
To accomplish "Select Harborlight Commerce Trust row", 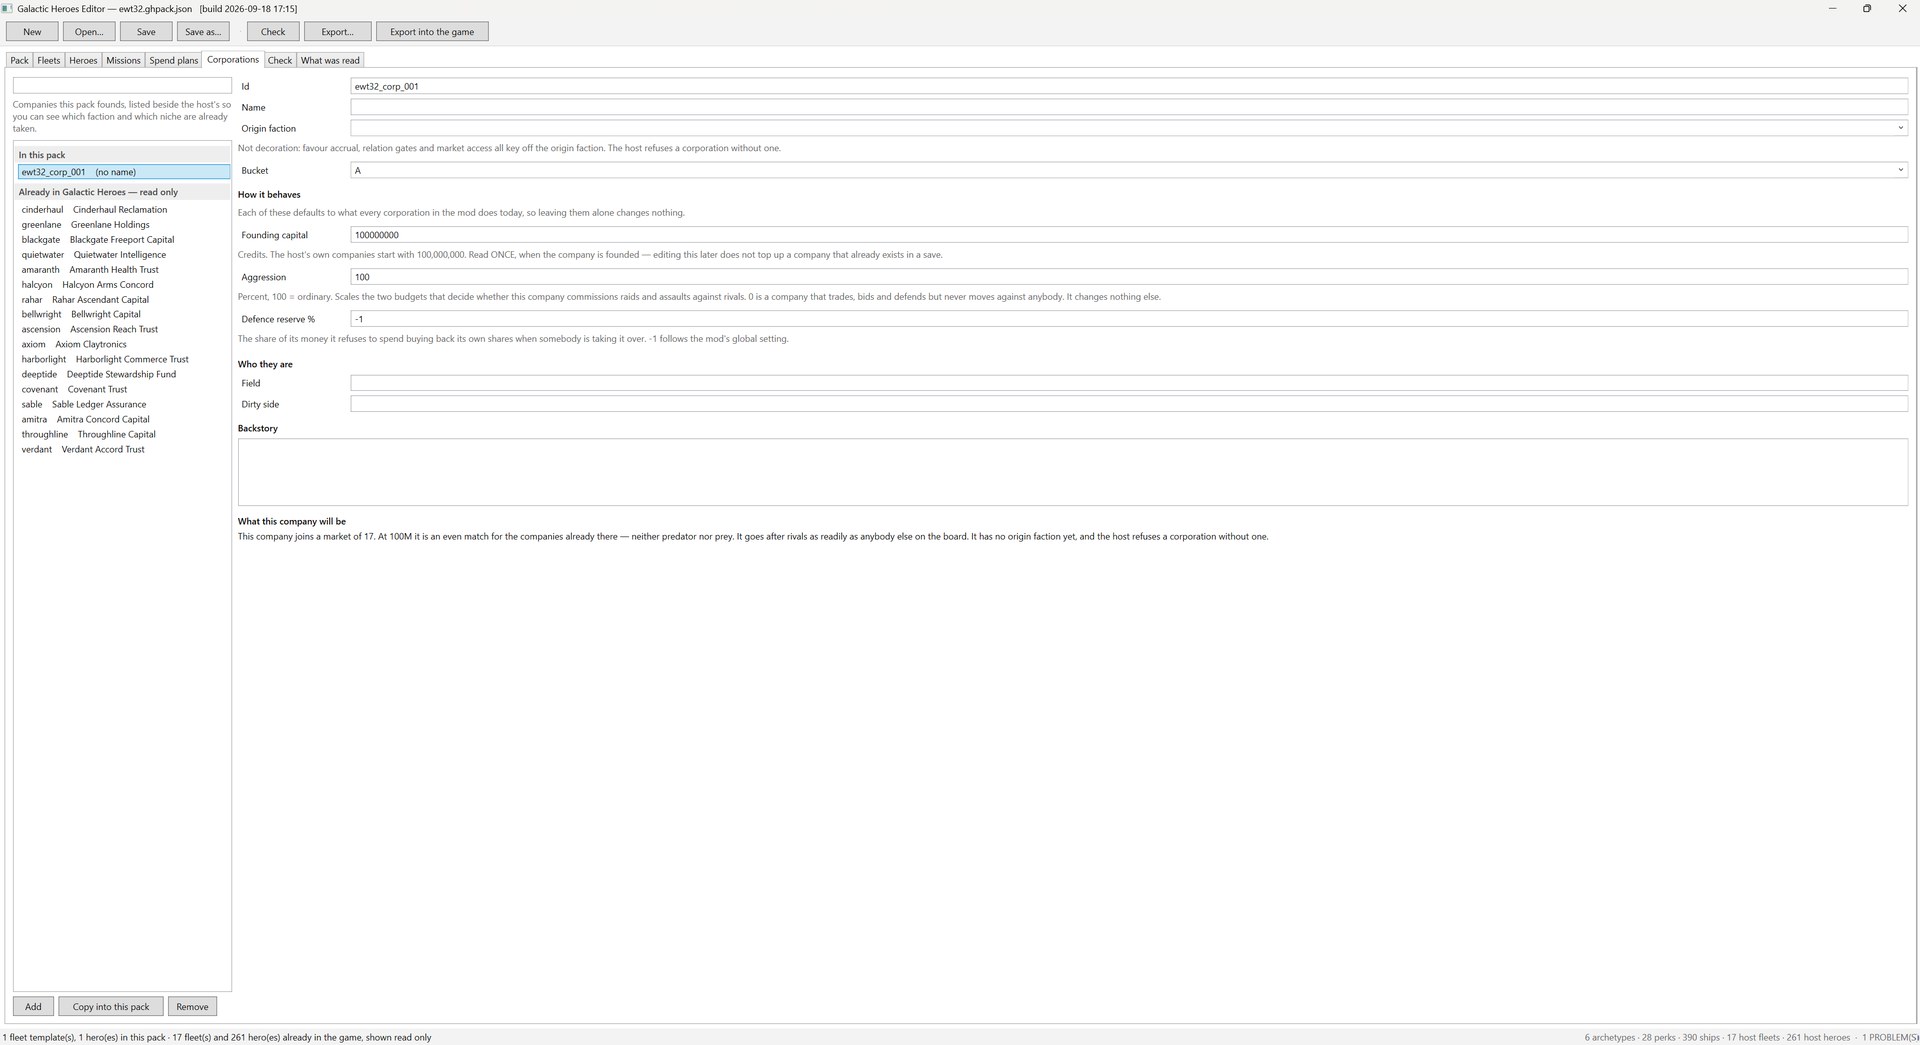I will pyautogui.click(x=123, y=359).
